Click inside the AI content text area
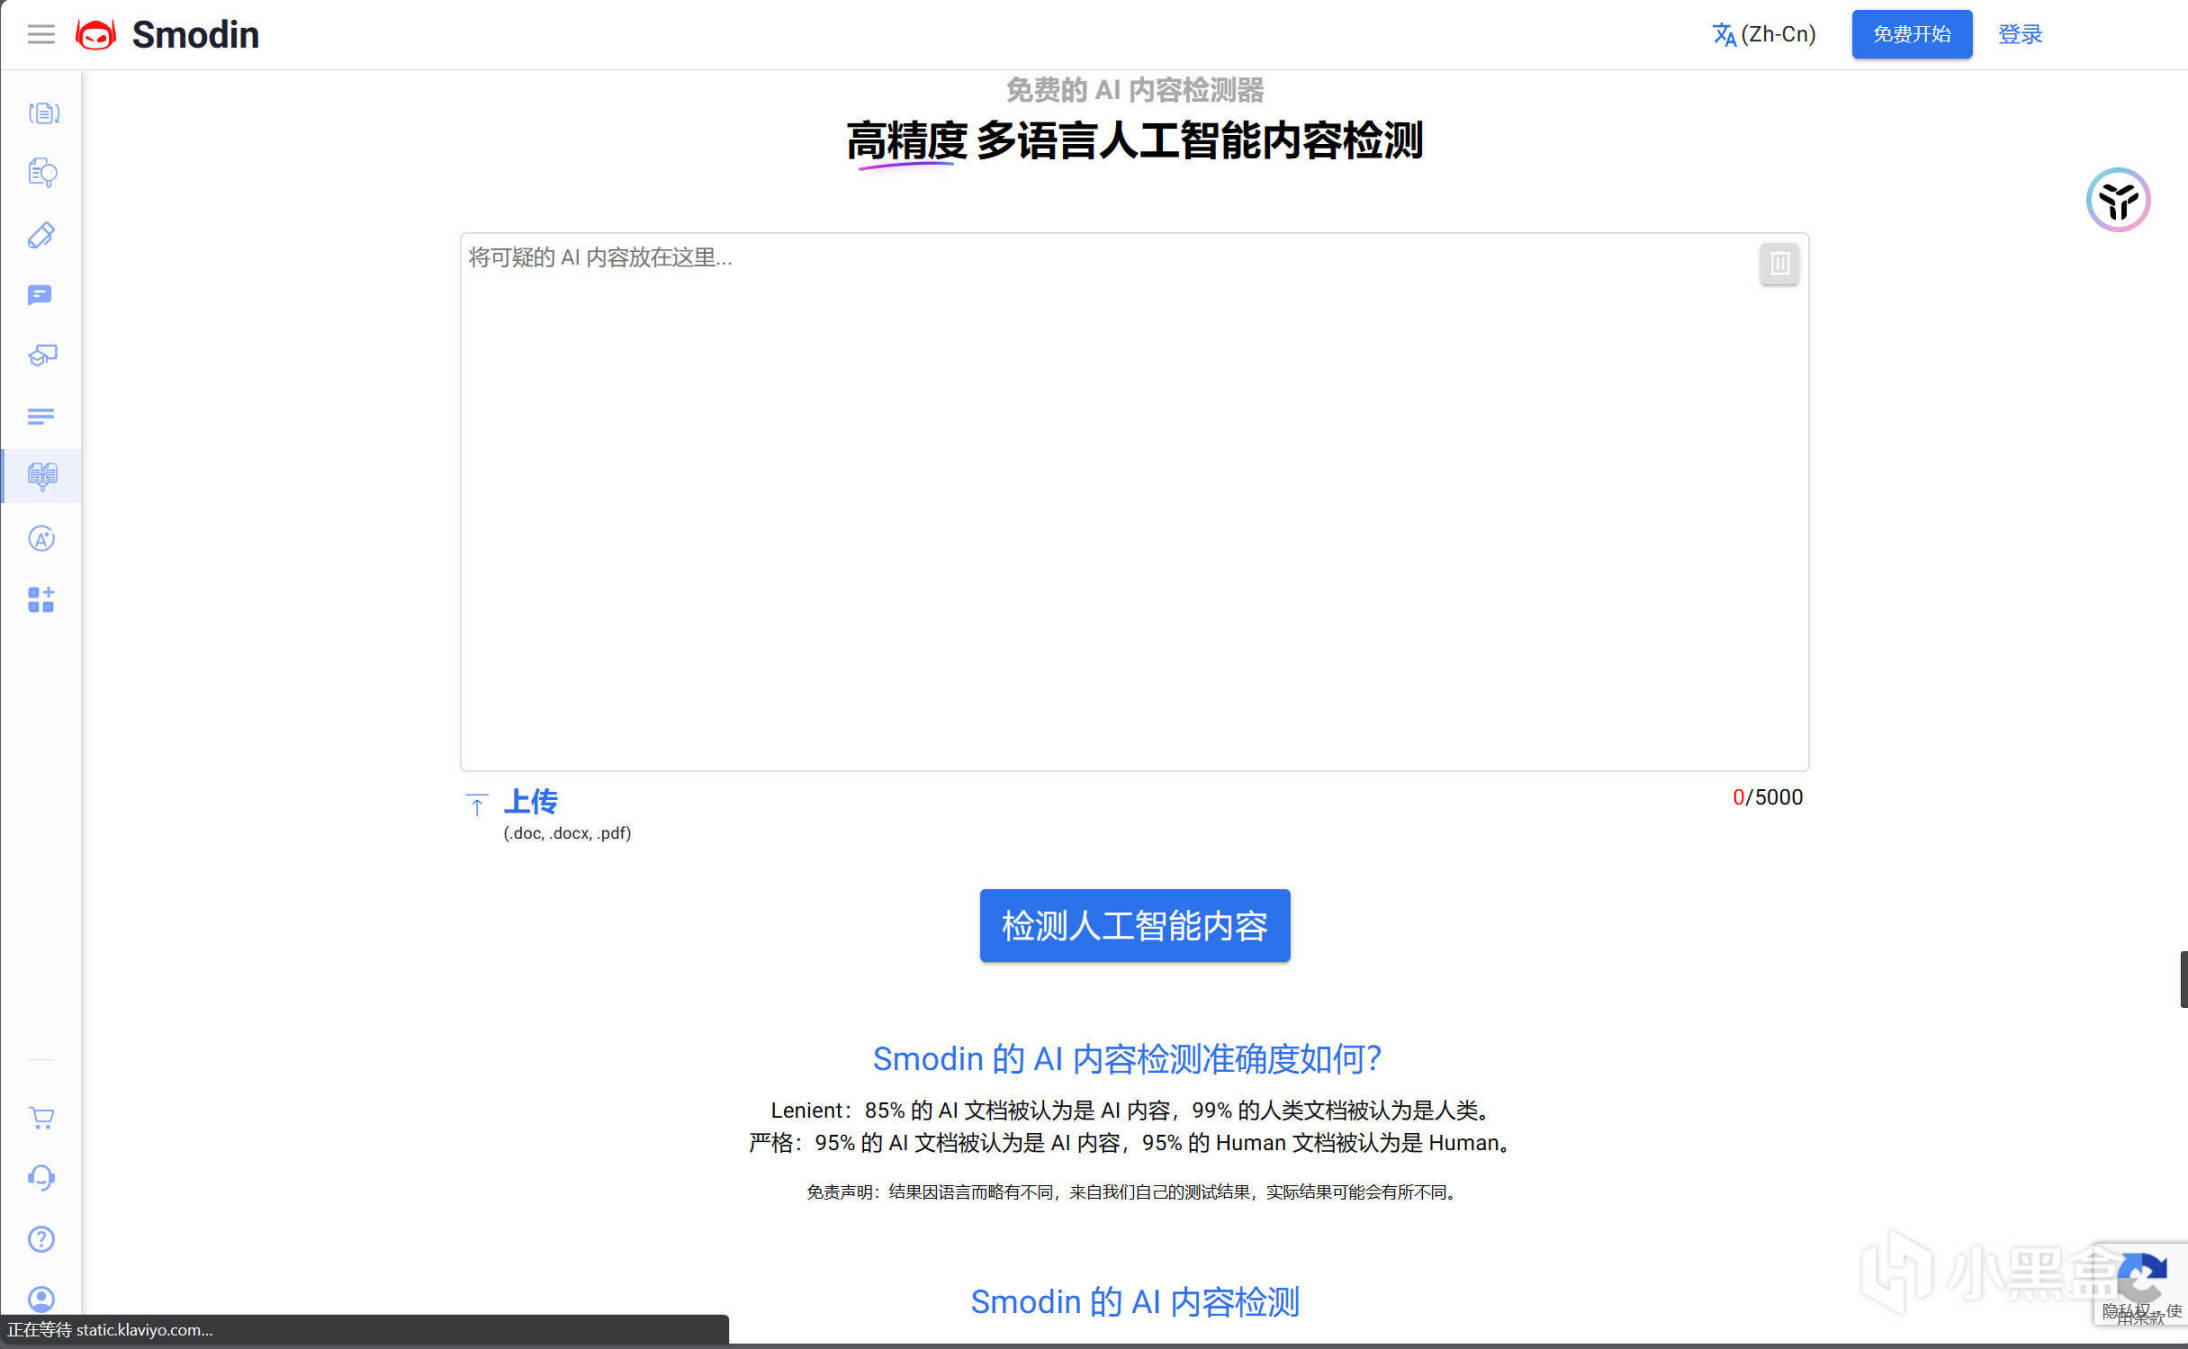 coord(1133,500)
